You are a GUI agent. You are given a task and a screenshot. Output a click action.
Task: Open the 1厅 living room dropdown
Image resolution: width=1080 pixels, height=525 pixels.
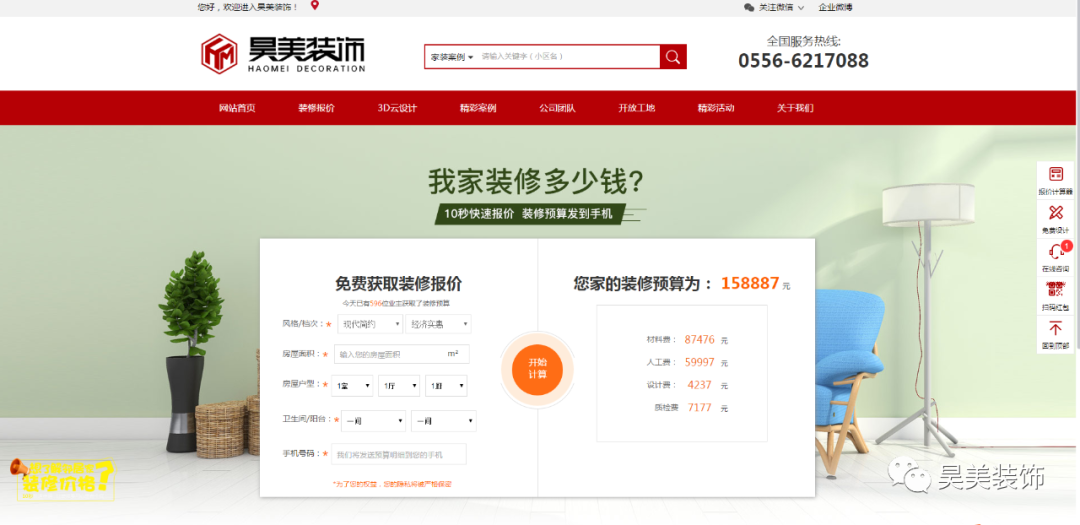(x=399, y=386)
